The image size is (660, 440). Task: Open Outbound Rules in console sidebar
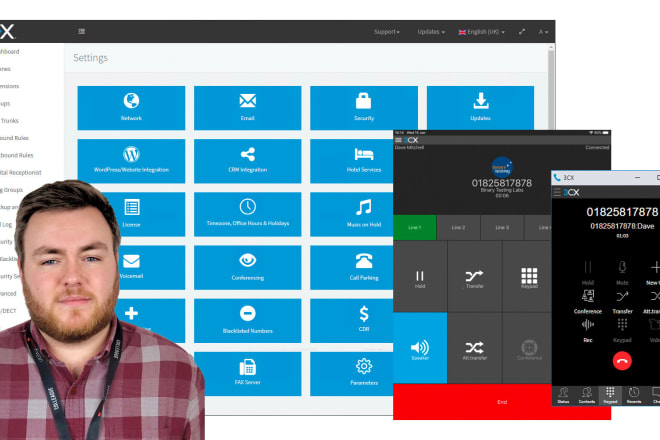(16, 155)
